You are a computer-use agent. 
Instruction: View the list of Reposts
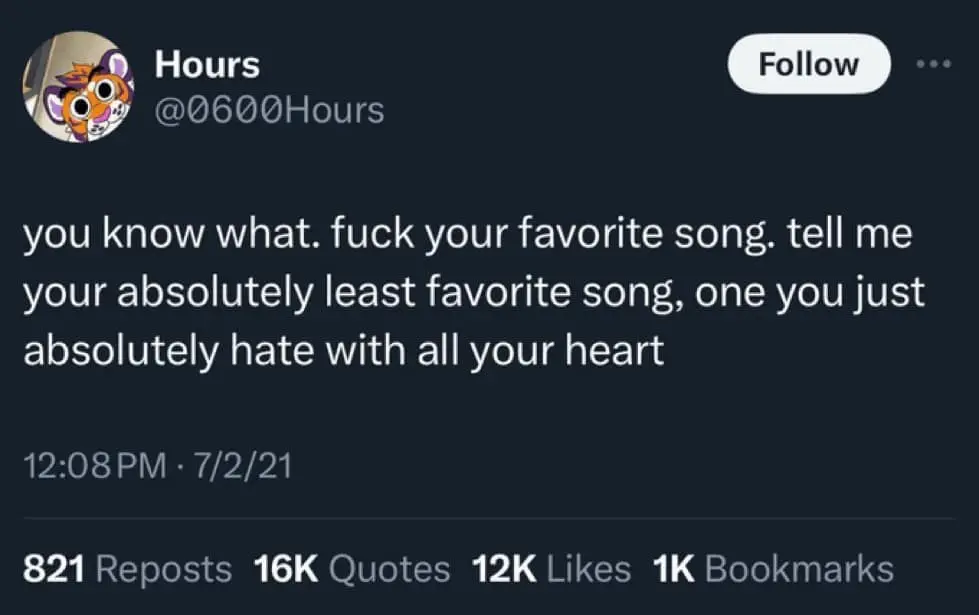[164, 569]
